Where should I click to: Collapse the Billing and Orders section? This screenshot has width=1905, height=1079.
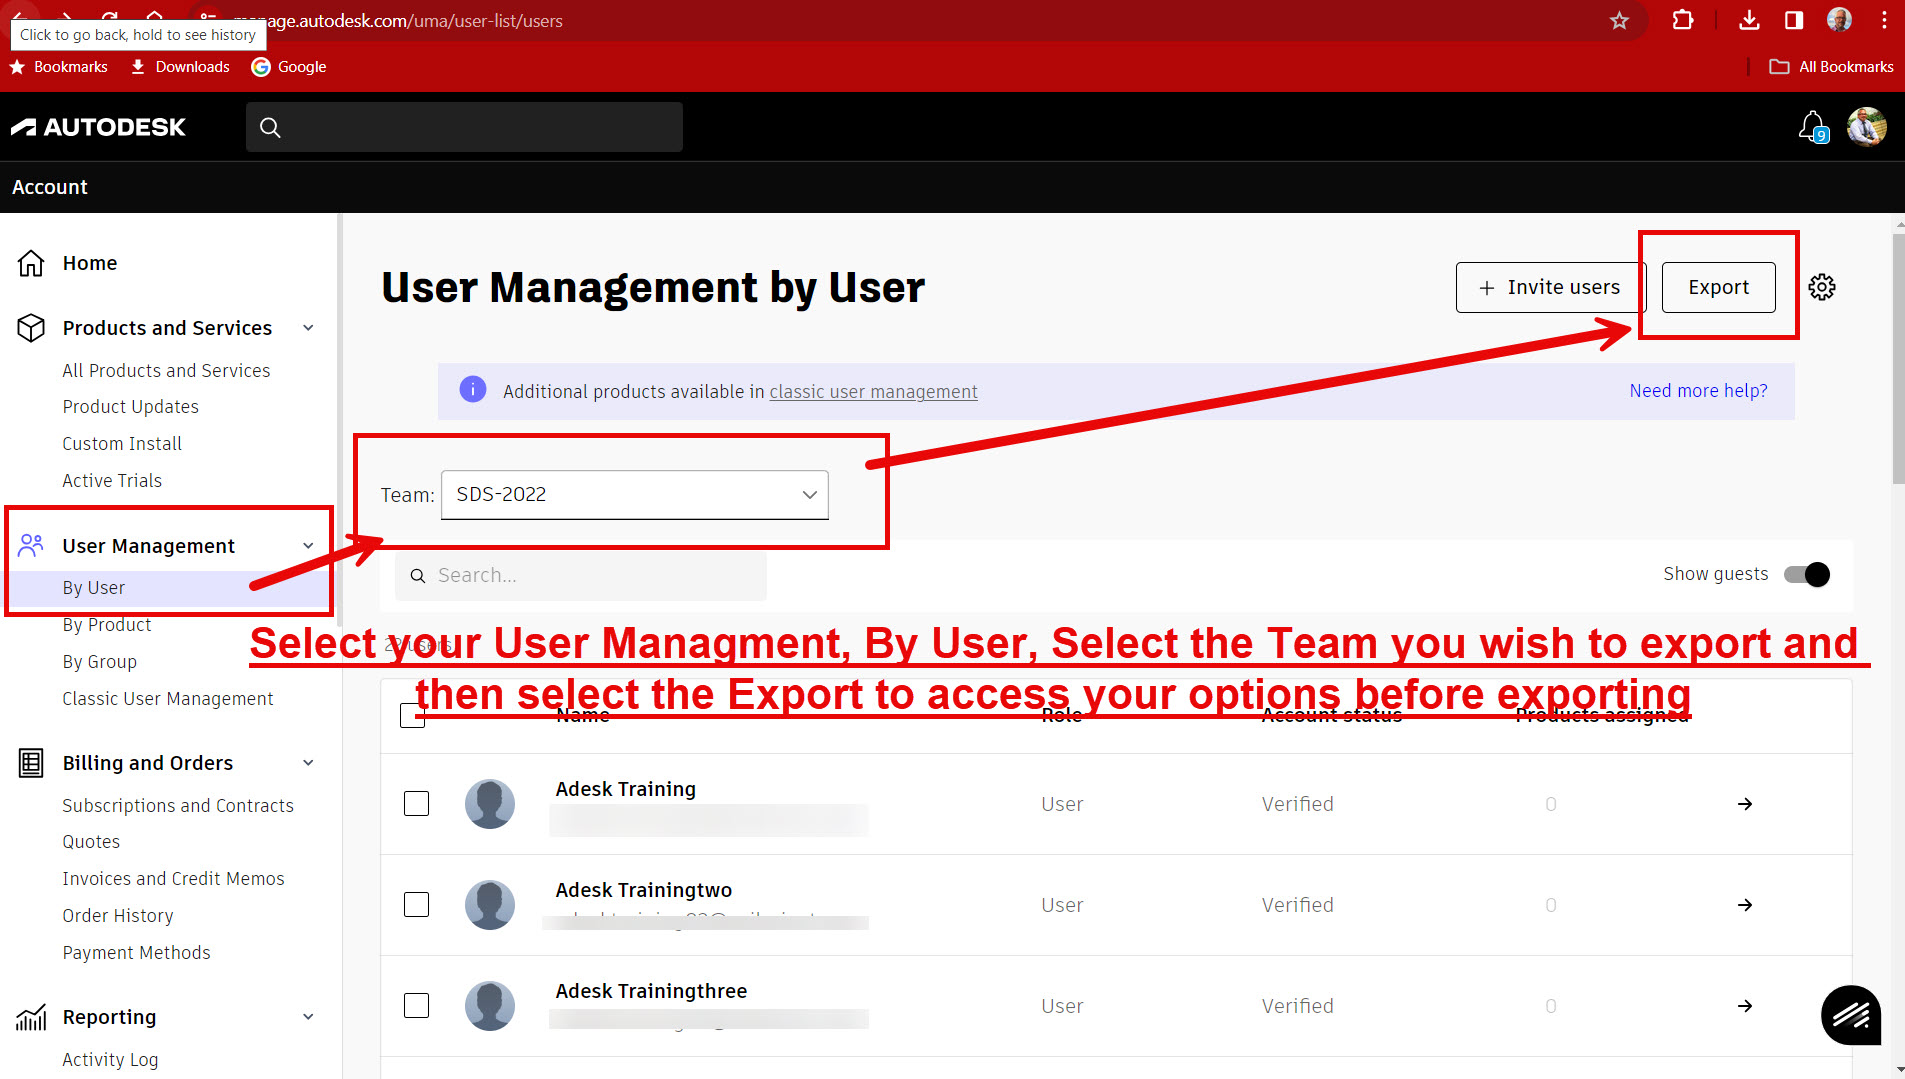point(309,763)
